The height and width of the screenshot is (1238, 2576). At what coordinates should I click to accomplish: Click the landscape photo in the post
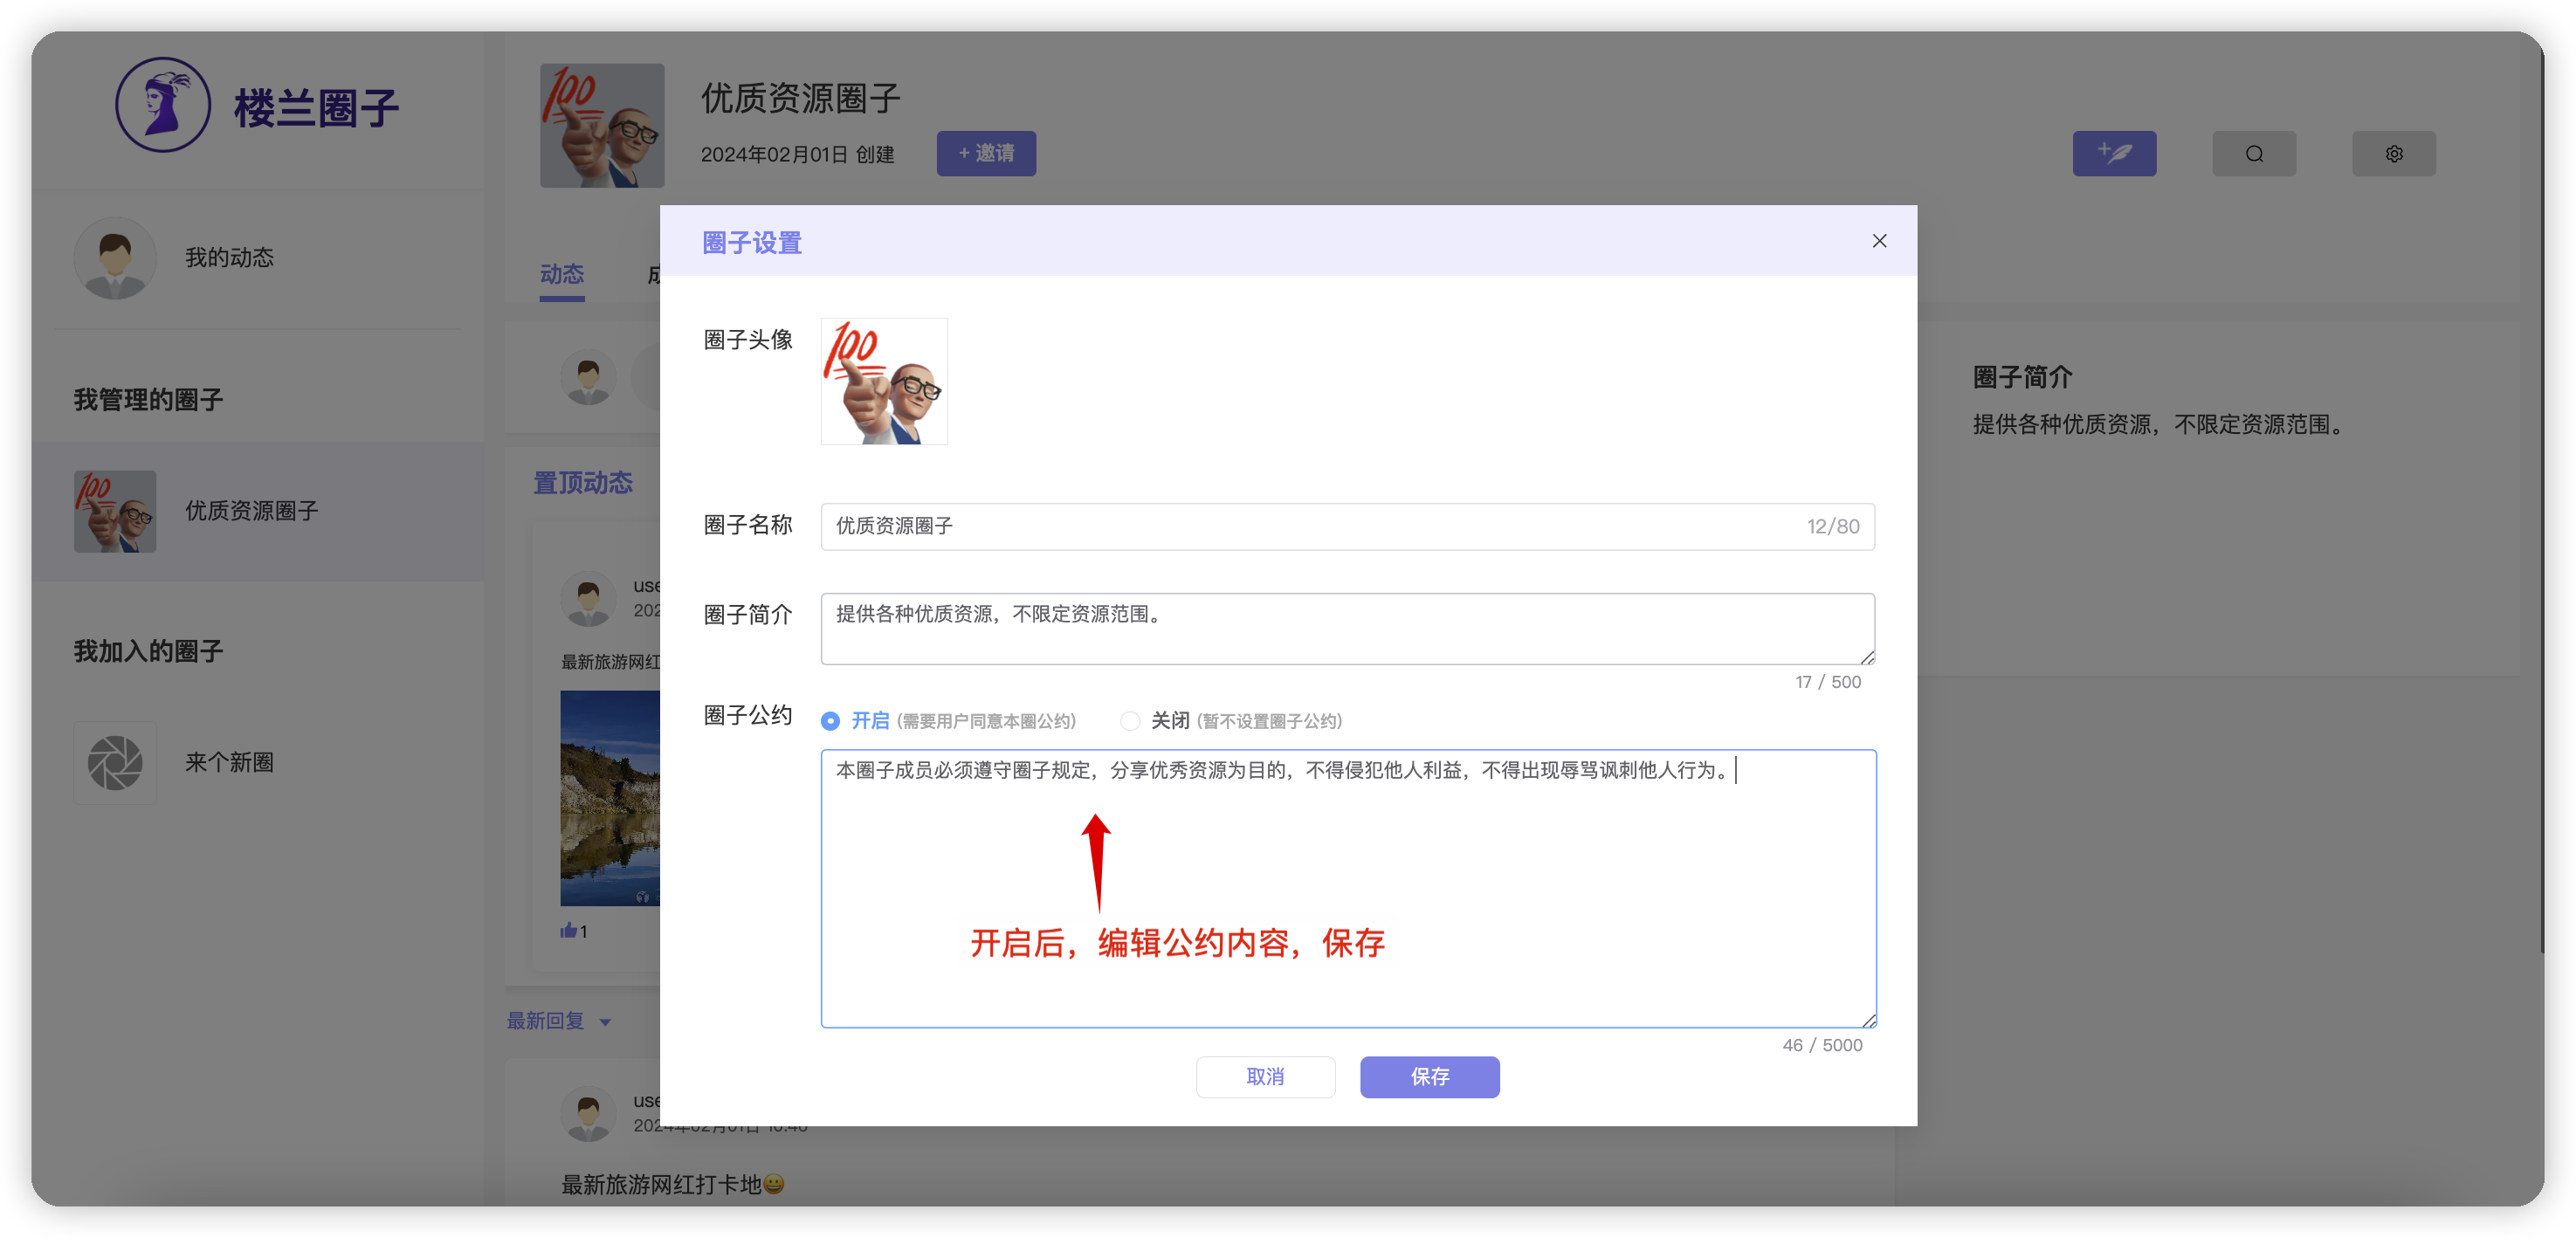pos(610,798)
